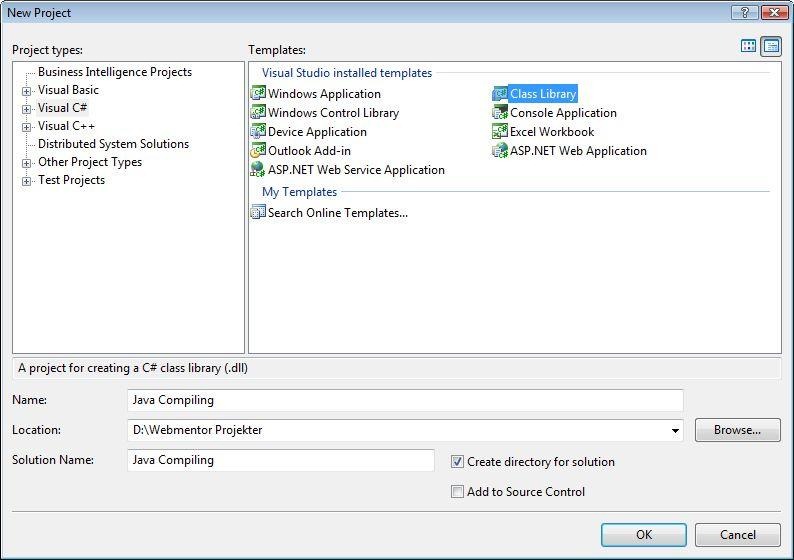Toggle Create directory for solution checkbox
Screen dimensions: 794x560
click(457, 462)
